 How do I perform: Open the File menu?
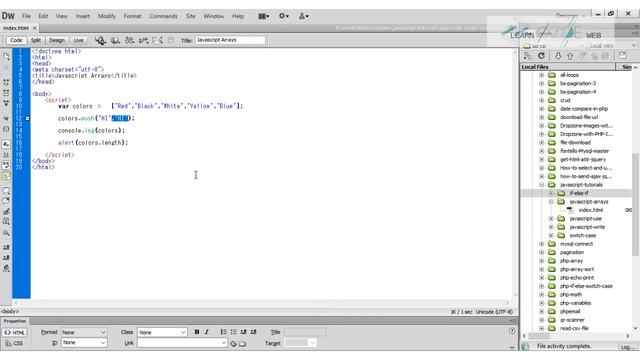[x=26, y=16]
